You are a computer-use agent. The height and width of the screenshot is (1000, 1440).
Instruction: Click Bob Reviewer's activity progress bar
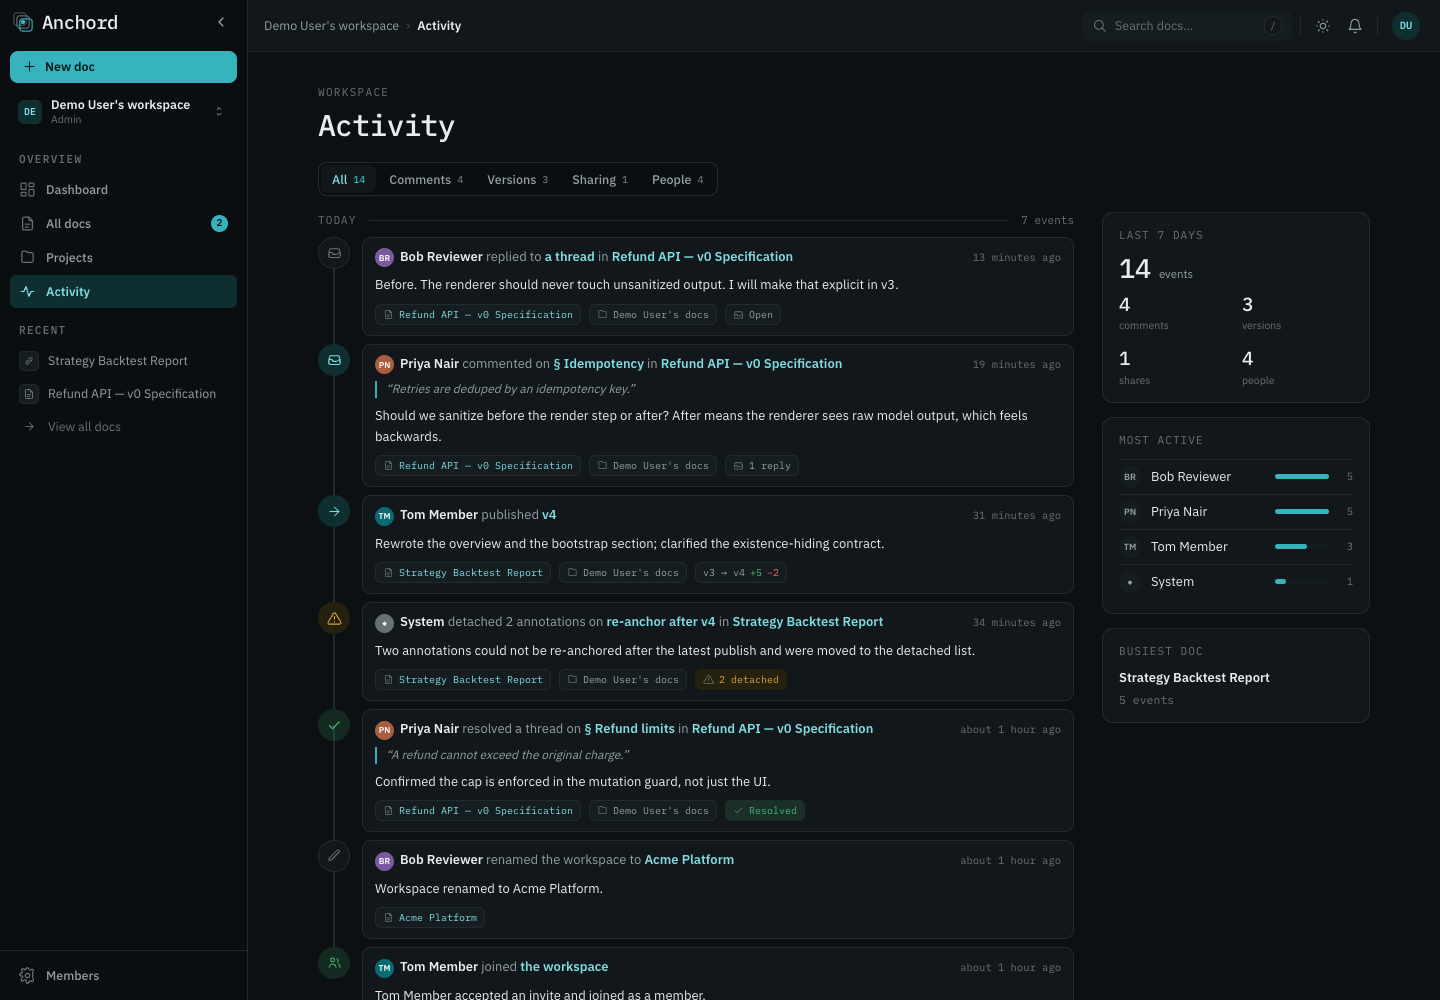pyautogui.click(x=1302, y=477)
